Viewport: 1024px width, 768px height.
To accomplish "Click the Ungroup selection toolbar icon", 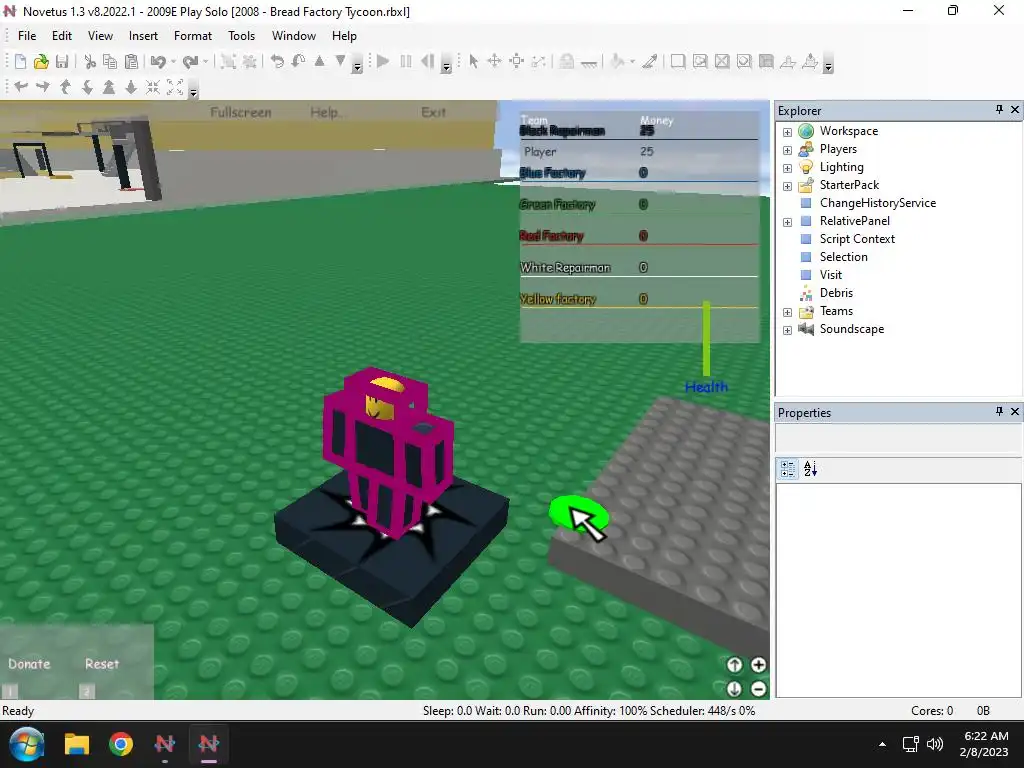I will coord(249,61).
